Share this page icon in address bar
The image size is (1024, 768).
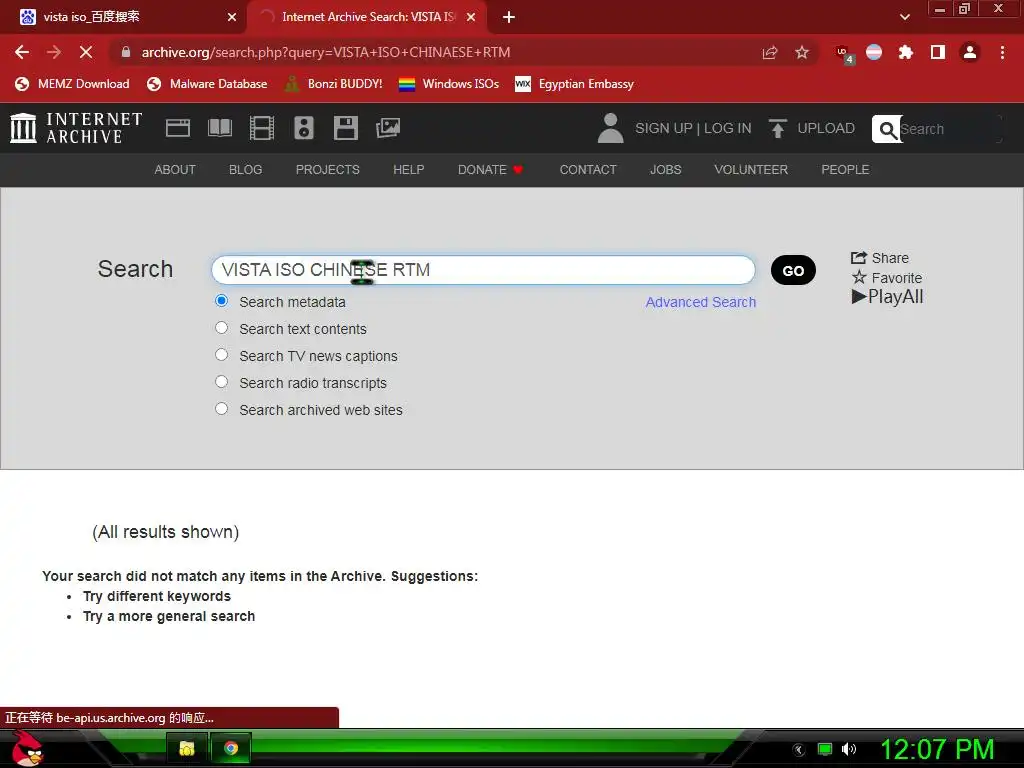pyautogui.click(x=770, y=52)
